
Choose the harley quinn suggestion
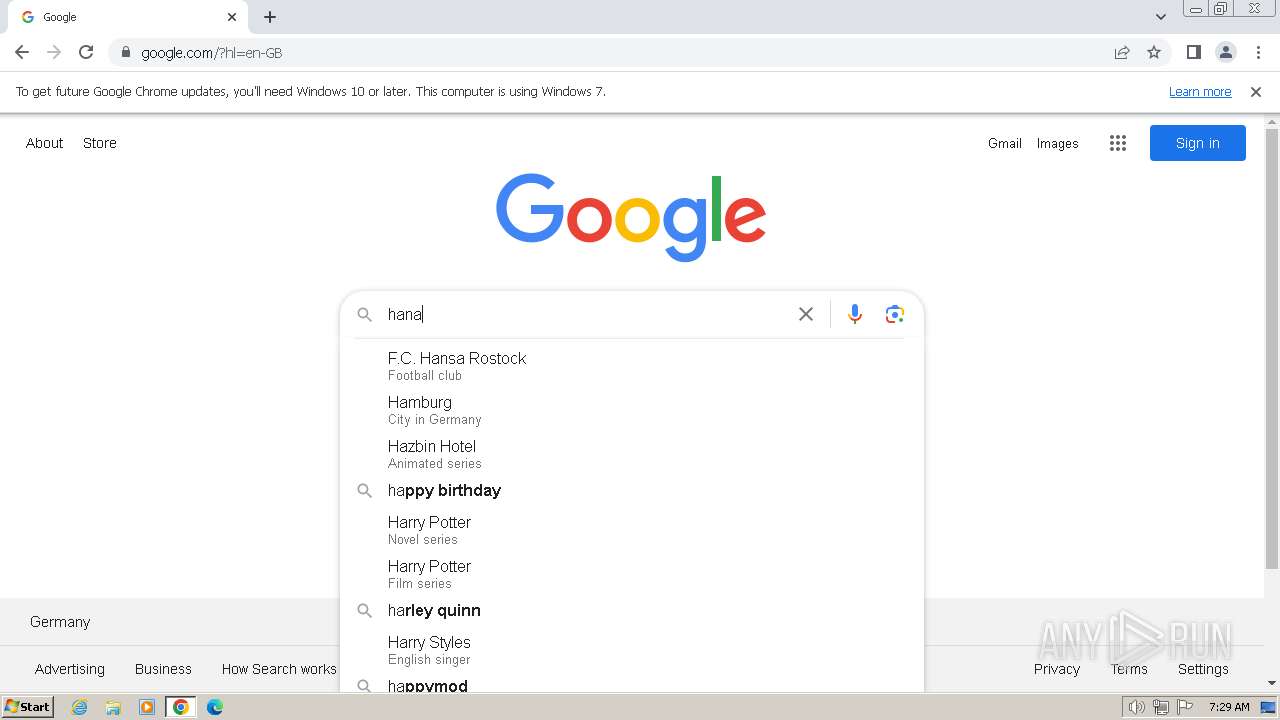pos(632,610)
